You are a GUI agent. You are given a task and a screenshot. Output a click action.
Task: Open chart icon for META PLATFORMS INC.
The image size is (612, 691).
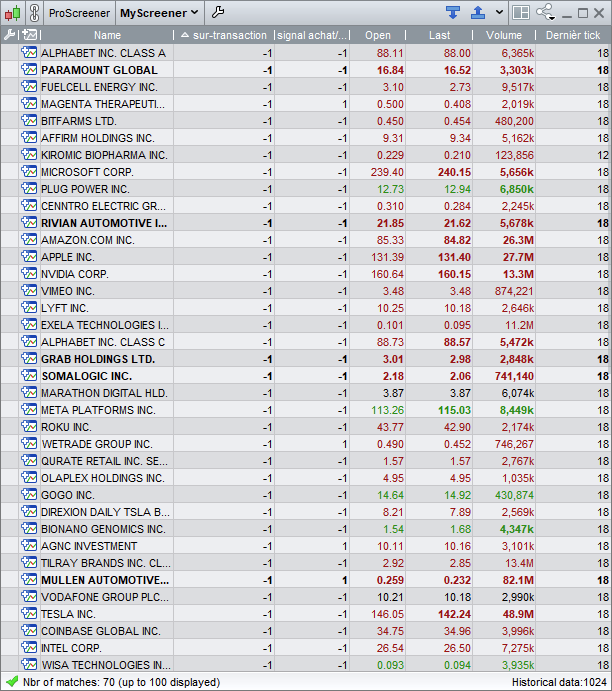[29, 410]
